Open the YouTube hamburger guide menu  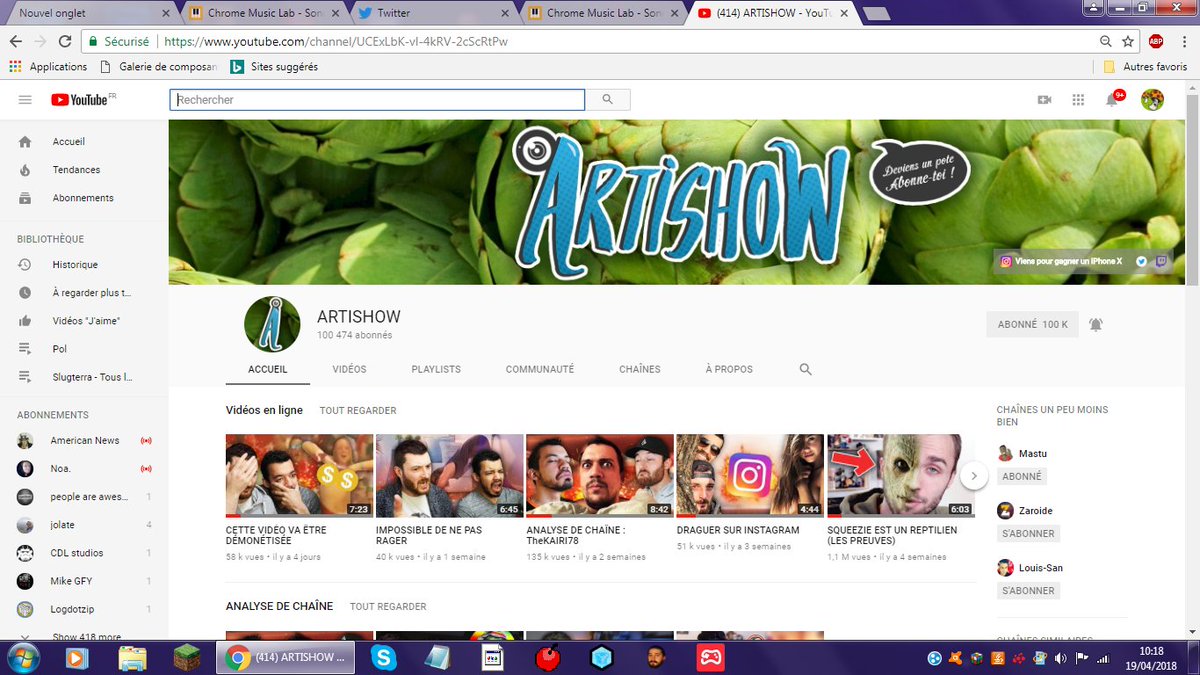(25, 100)
